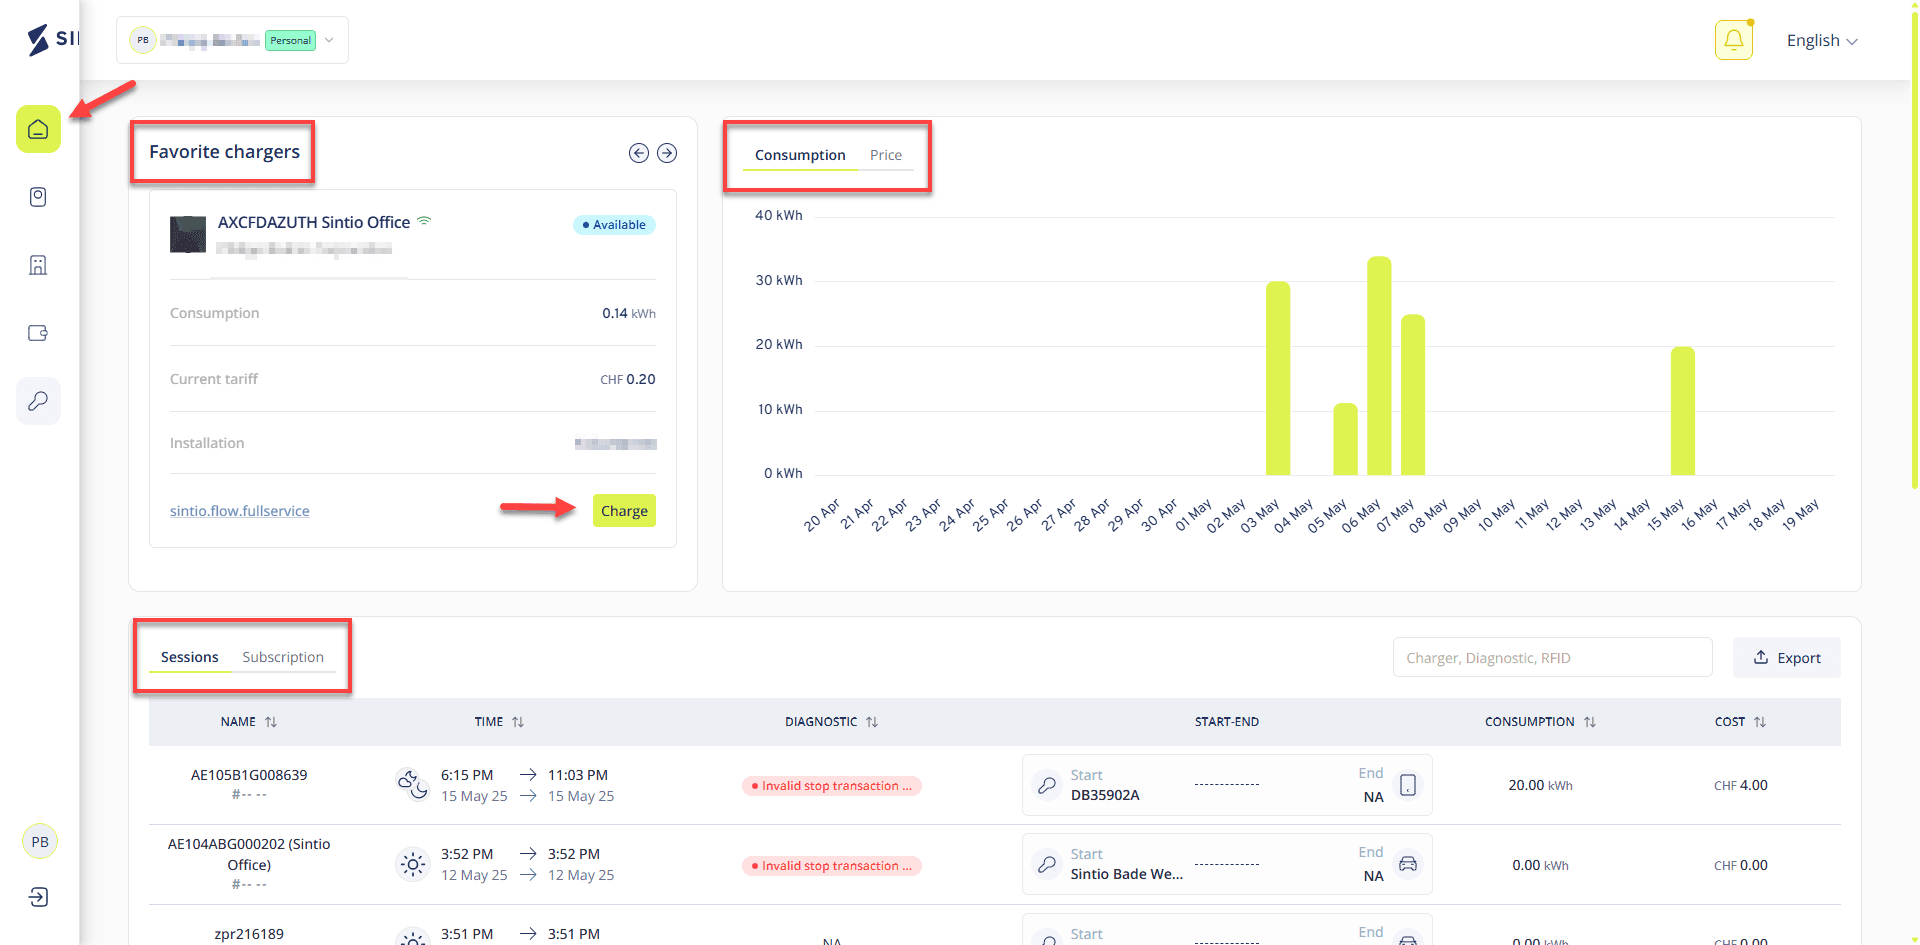The height and width of the screenshot is (945, 1920).
Task: Open the notifications bell
Action: click(x=1734, y=40)
